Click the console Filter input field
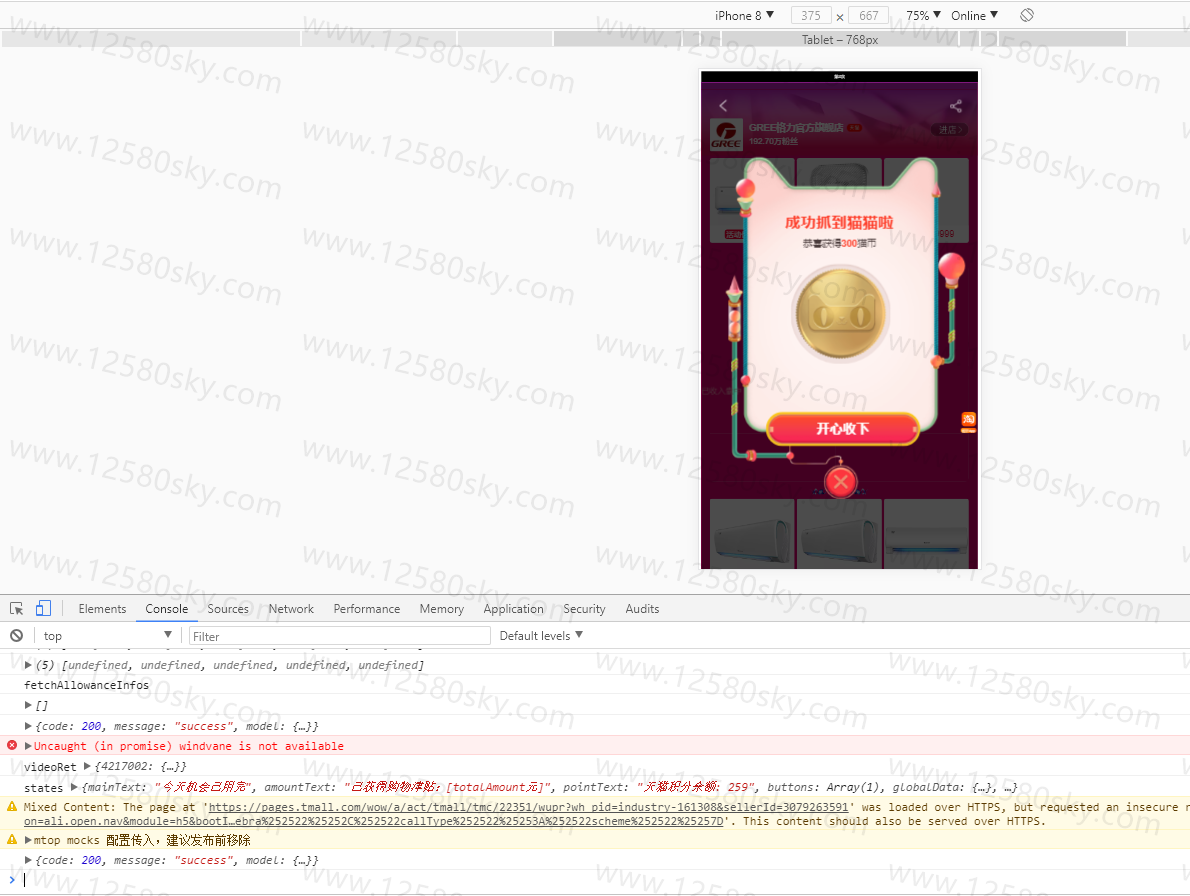Viewport: 1190px width, 896px height. click(x=340, y=636)
